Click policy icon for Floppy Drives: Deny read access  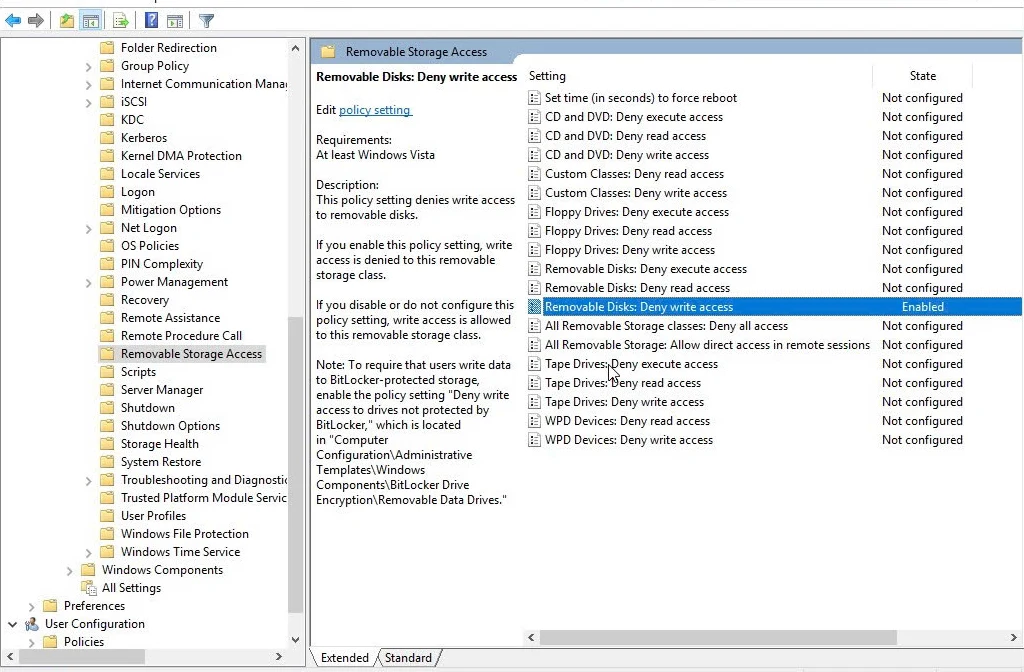[x=534, y=231]
